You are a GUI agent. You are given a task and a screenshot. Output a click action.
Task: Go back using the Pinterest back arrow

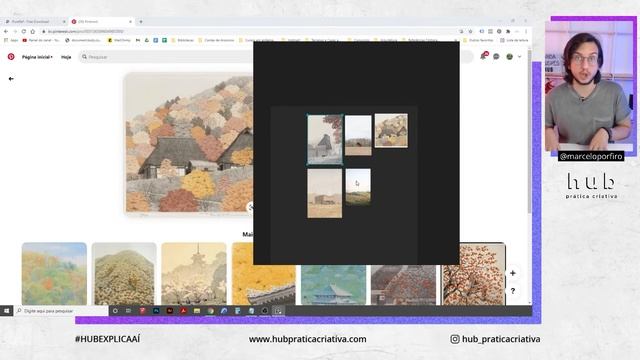(x=11, y=79)
